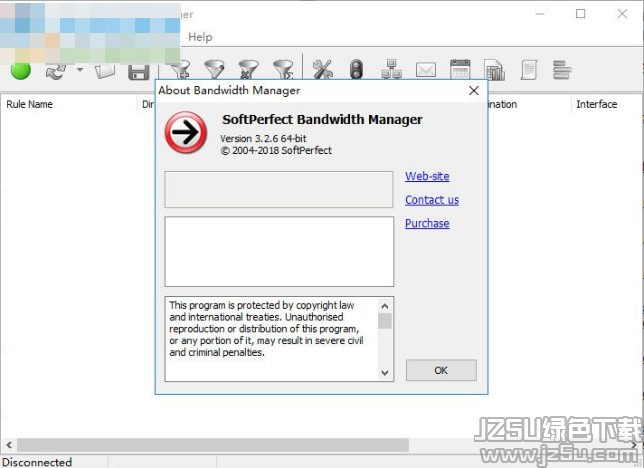Click scroll up arrow in license text

pos(385,306)
